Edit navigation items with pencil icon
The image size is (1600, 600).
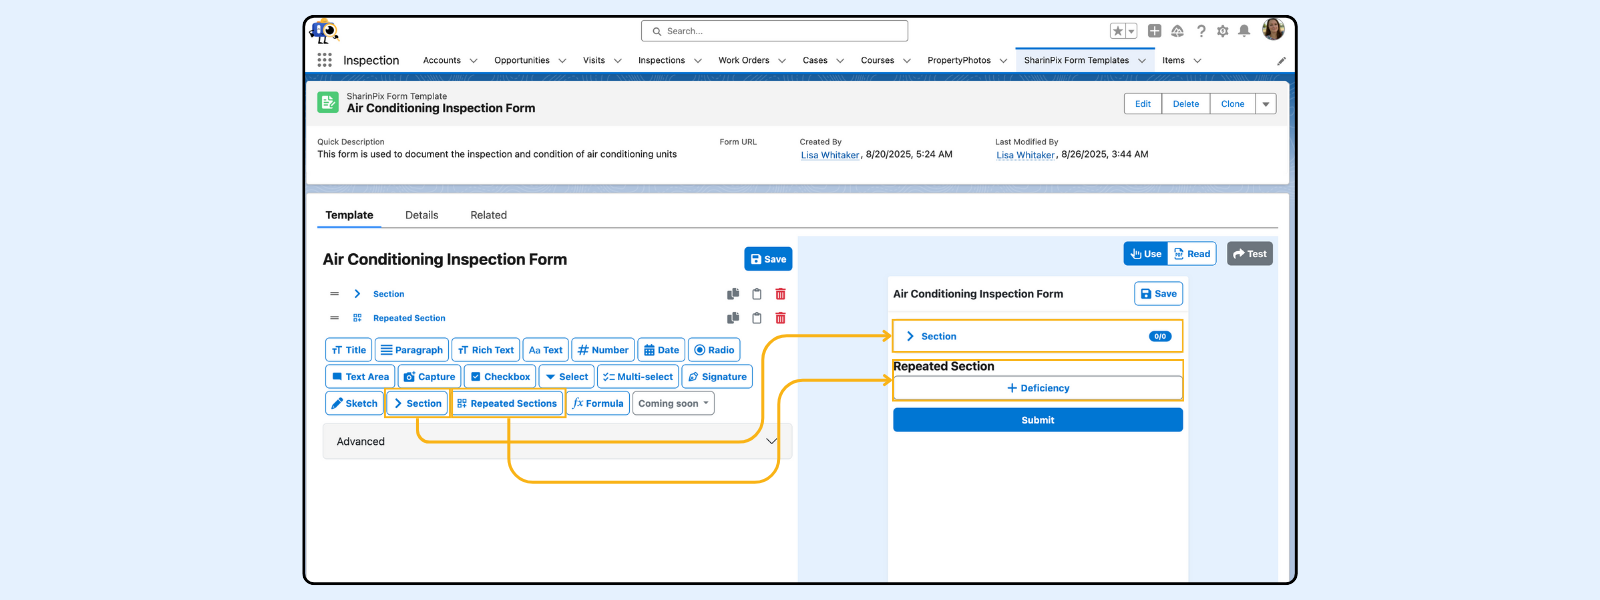click(x=1281, y=61)
